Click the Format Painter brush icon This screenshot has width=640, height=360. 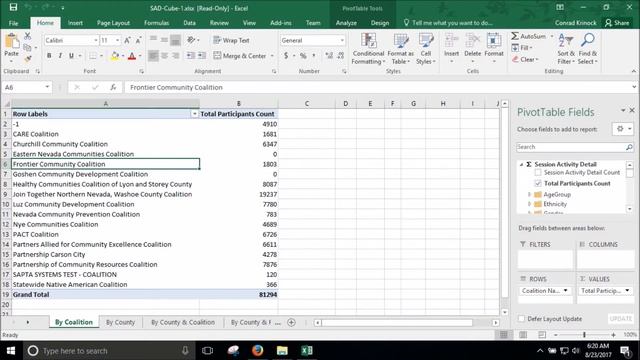[x=27, y=59]
